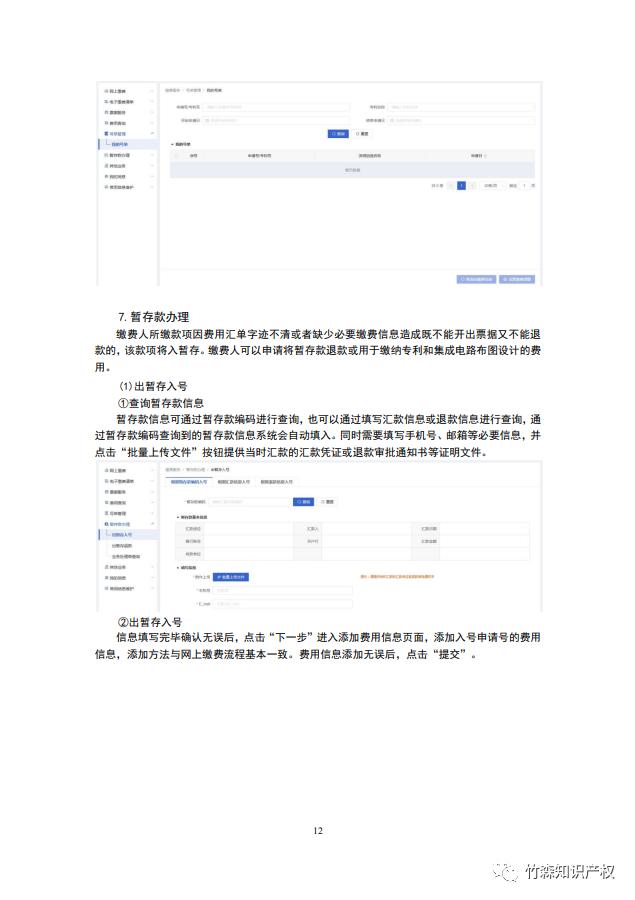Click the 电子缴费清单 icon in 出暂存入号 page sidebar
Screen dimensions: 635x900
click(x=106, y=481)
